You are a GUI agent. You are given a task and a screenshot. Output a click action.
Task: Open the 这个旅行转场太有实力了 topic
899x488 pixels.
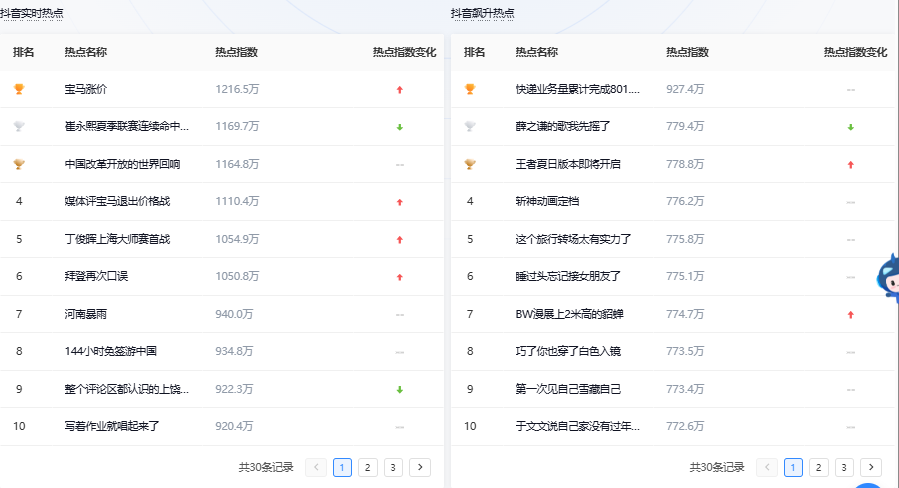[x=573, y=239]
